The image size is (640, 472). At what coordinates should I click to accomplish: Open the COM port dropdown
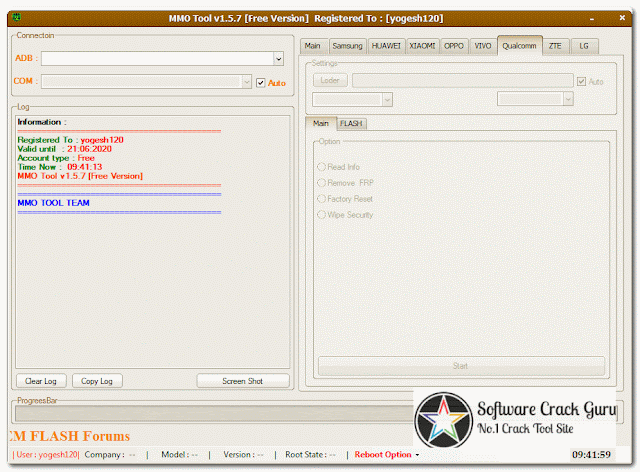point(247,82)
